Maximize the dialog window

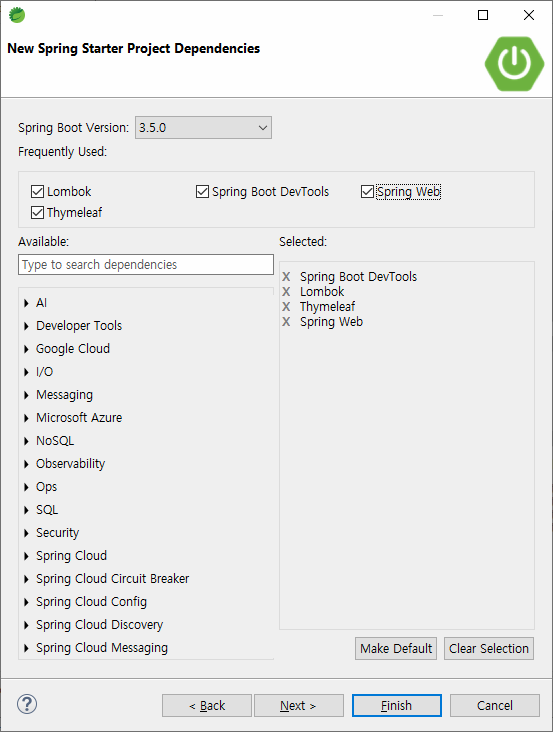click(483, 15)
